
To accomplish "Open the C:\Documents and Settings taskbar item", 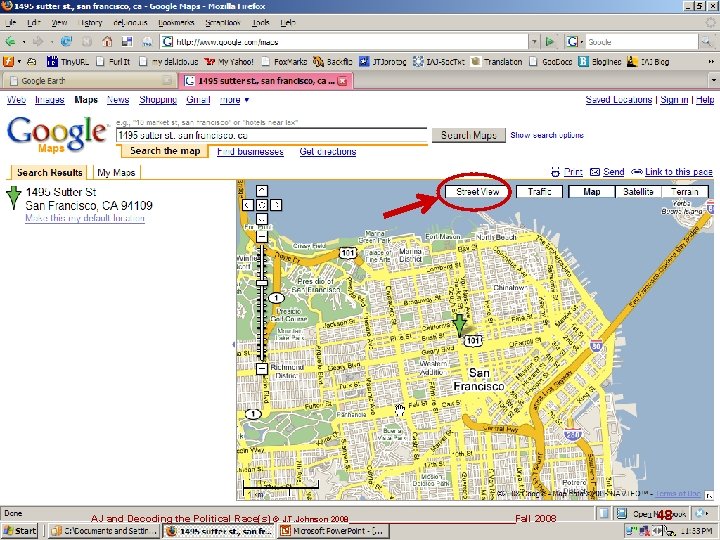I will [x=104, y=531].
